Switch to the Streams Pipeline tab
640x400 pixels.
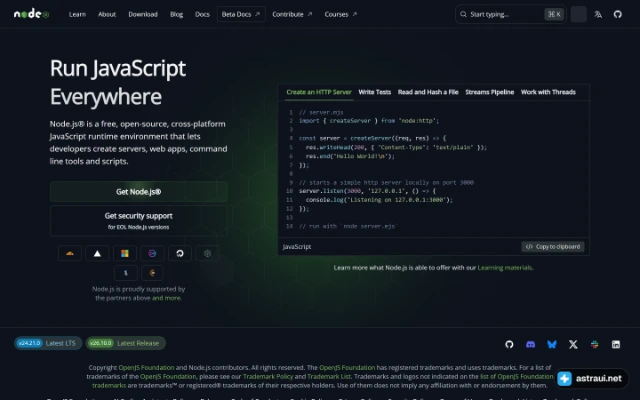click(489, 92)
